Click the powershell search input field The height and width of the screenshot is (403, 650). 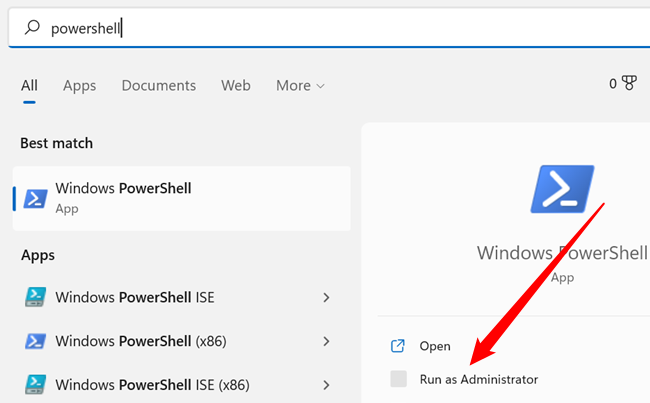329,28
